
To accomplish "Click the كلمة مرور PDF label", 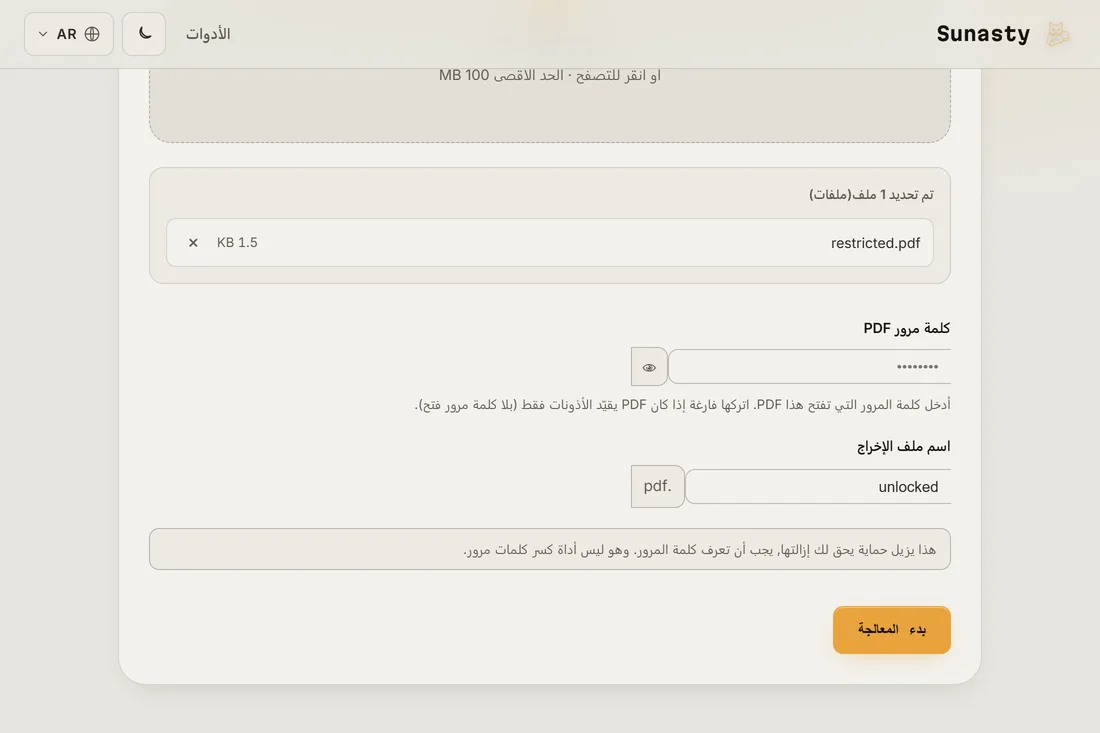I will pyautogui.click(x=906, y=328).
